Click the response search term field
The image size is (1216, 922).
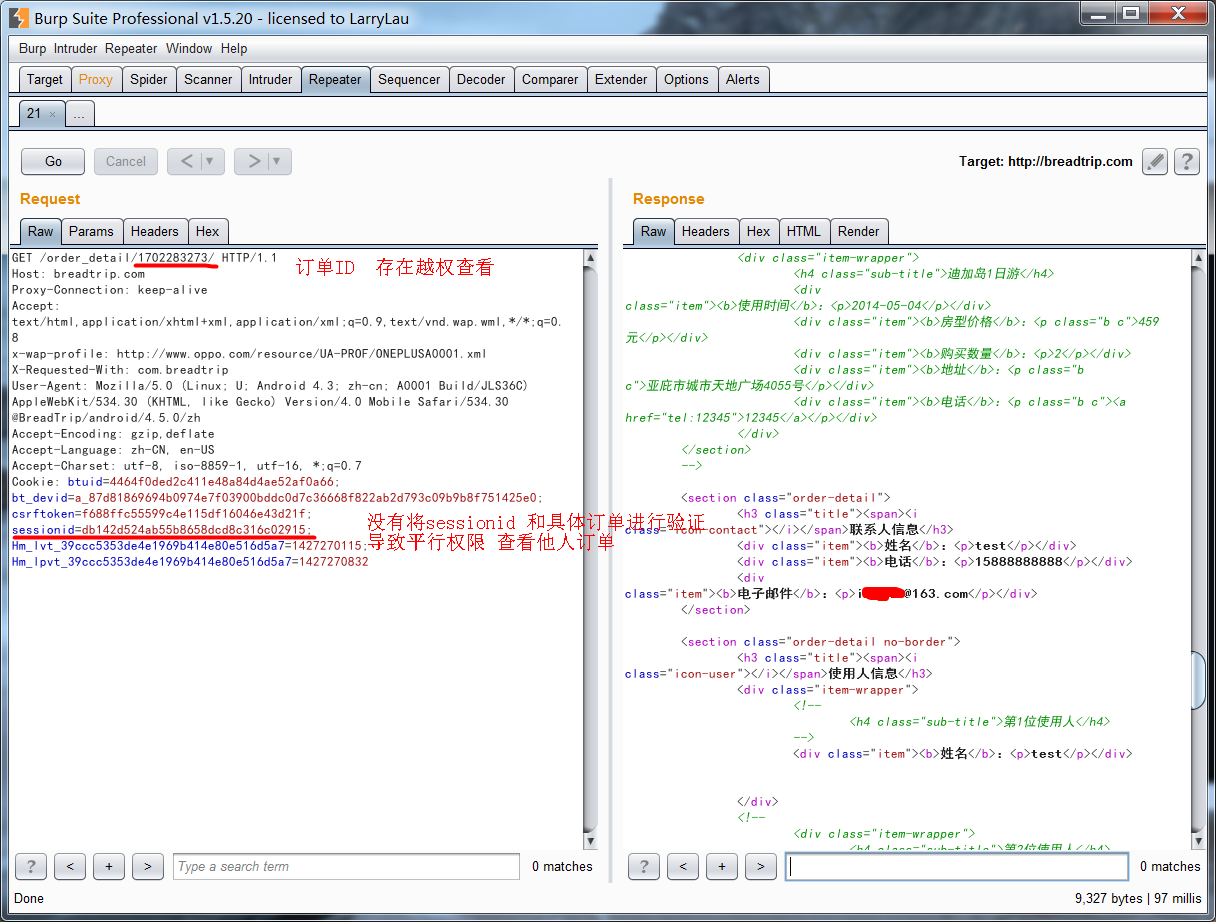[958, 866]
